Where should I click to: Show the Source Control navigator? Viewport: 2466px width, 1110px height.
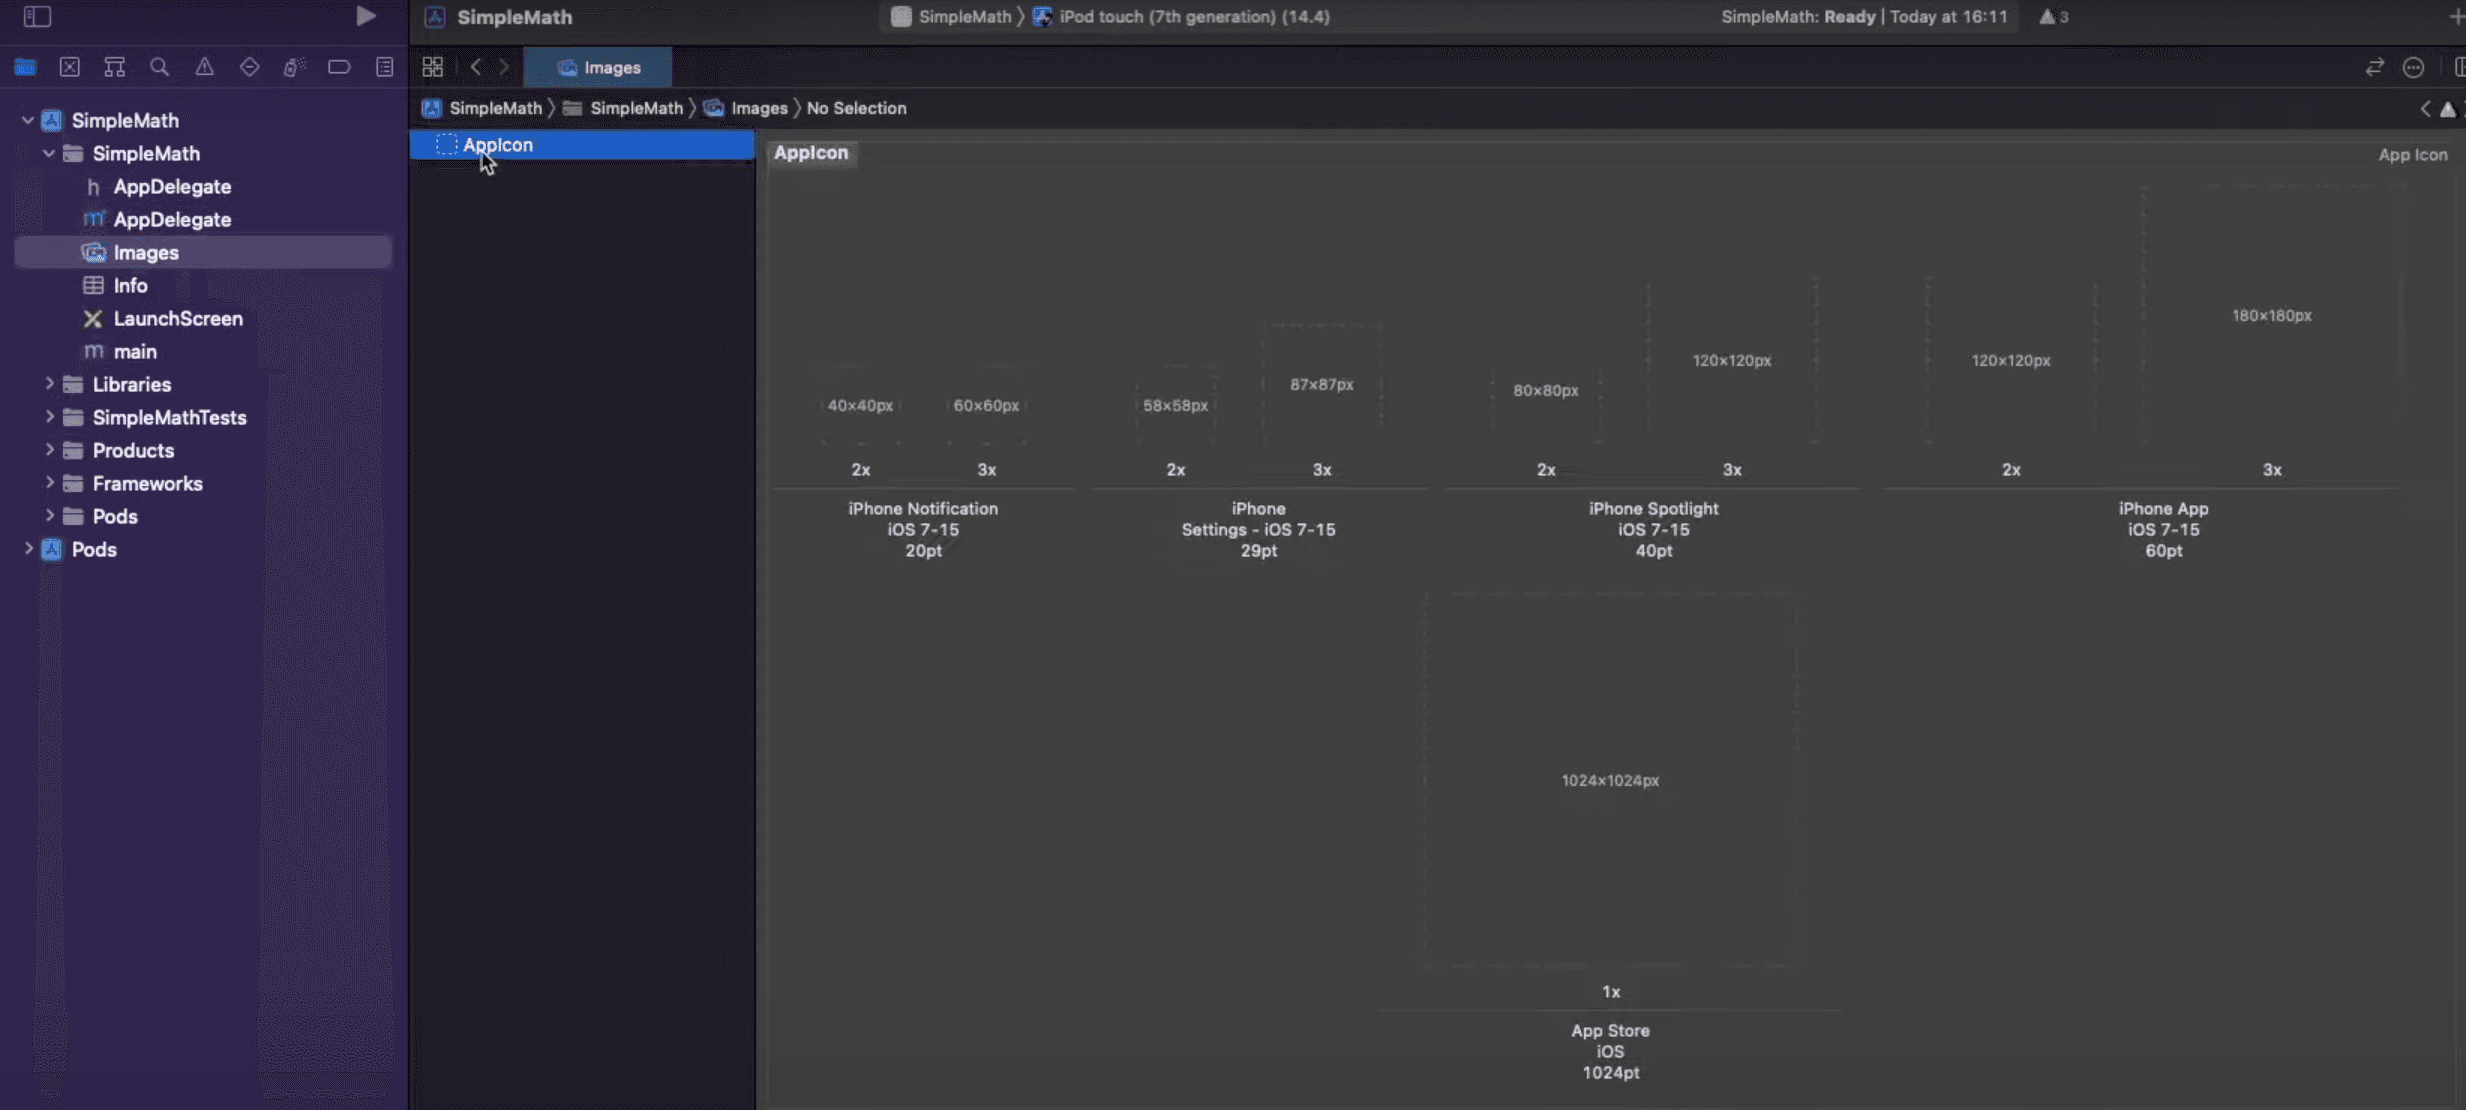[69, 67]
